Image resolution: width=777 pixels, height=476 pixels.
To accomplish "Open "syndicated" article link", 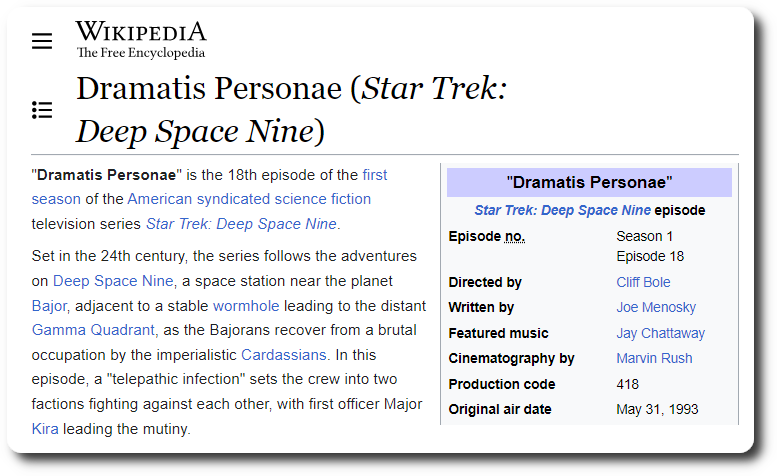I will click(x=233, y=199).
